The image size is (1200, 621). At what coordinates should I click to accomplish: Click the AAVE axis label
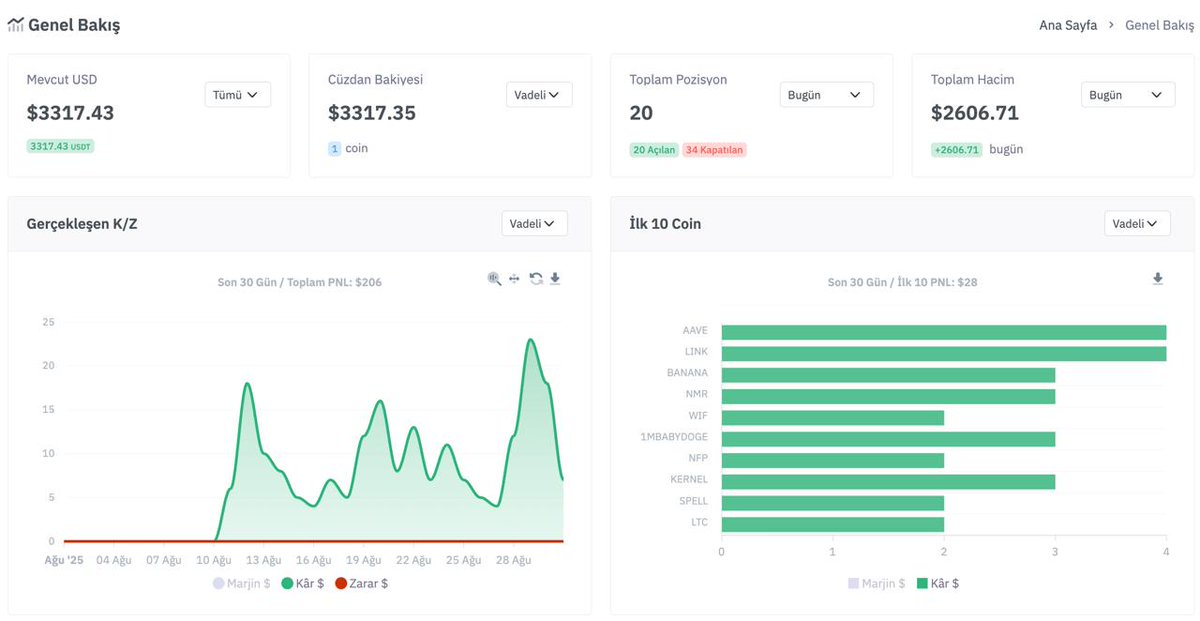[695, 330]
